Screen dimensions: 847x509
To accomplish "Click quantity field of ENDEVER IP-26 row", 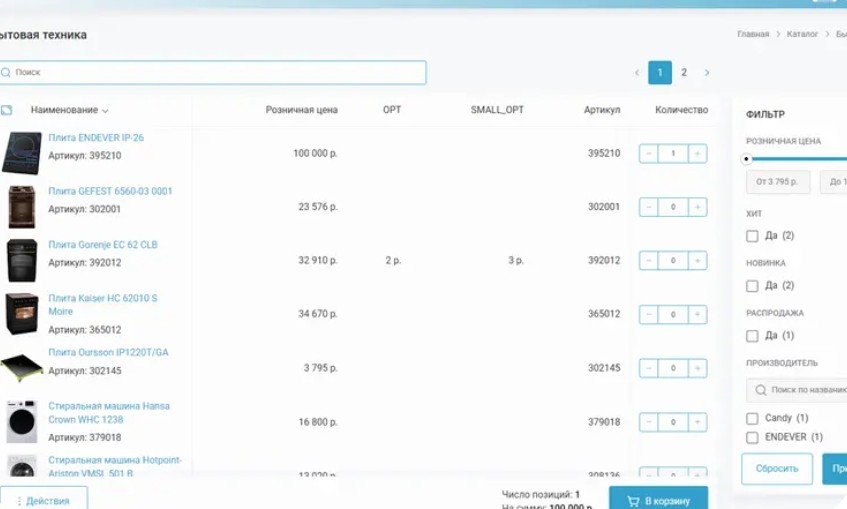I will pyautogui.click(x=673, y=153).
